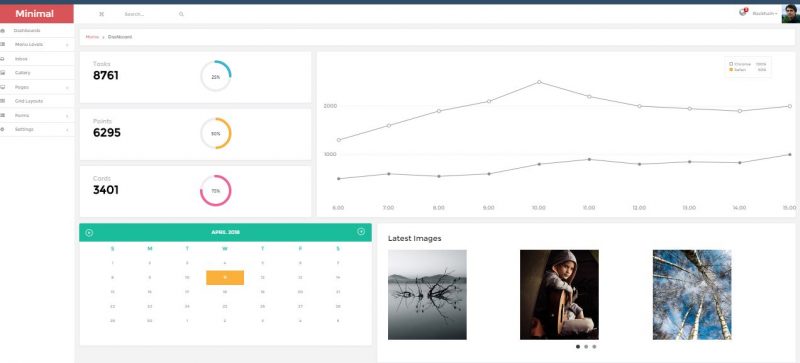Select calendar date 14
The width and height of the screenshot is (800, 363).
tap(338, 278)
